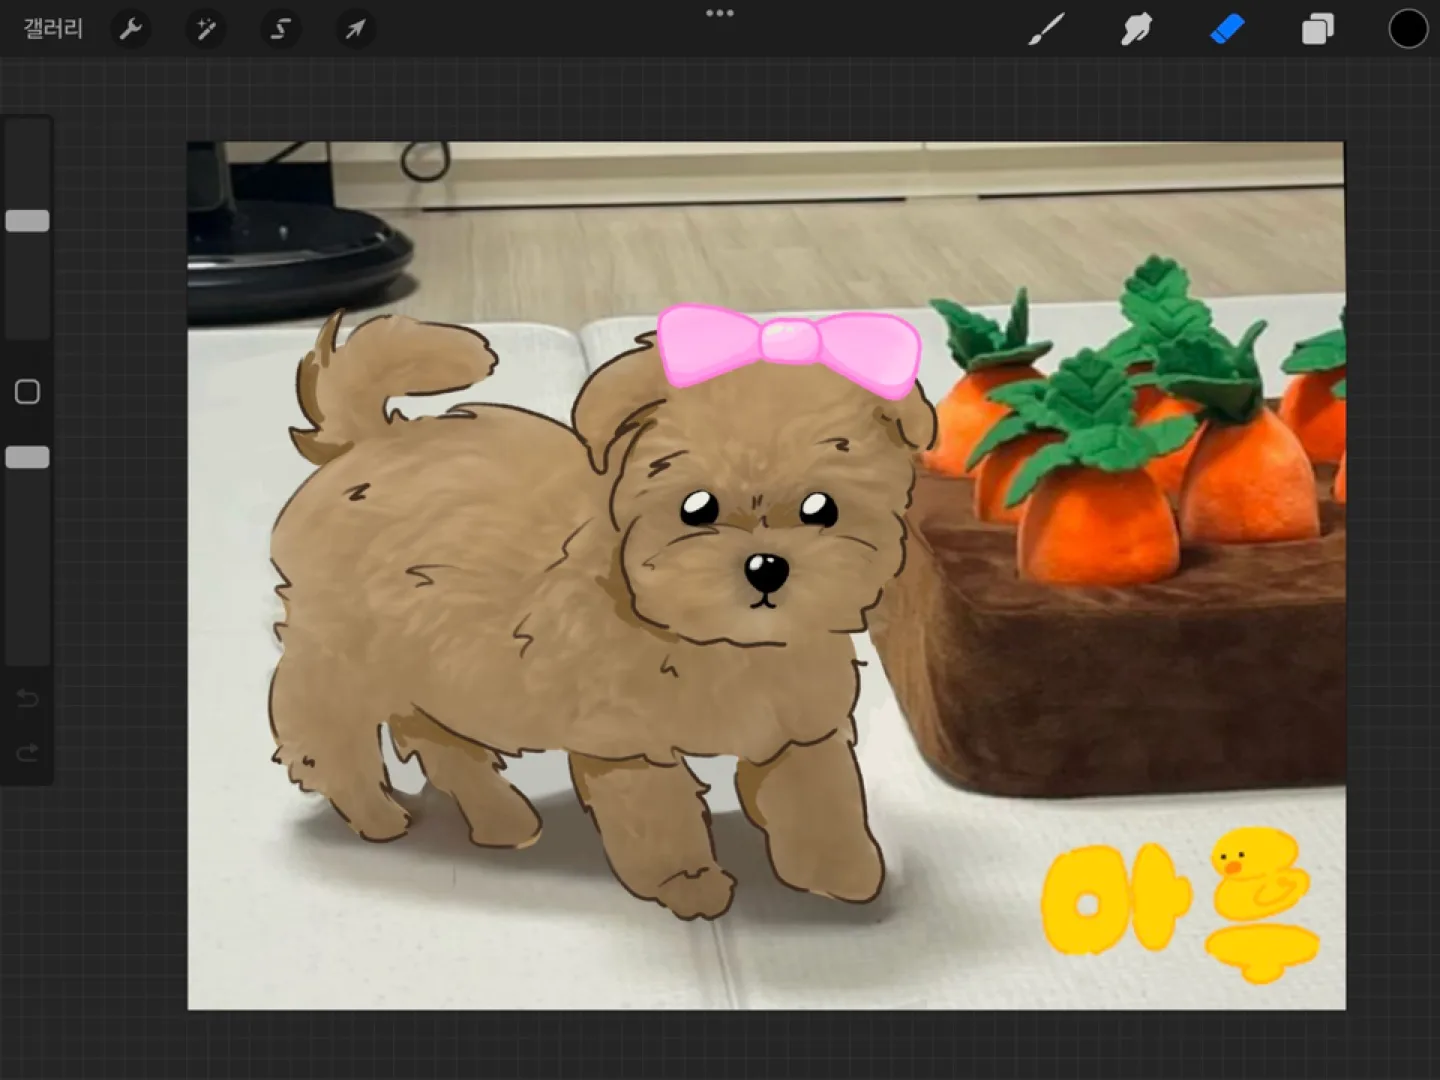
Task: Select the Brush paint tool
Action: tap(1046, 29)
